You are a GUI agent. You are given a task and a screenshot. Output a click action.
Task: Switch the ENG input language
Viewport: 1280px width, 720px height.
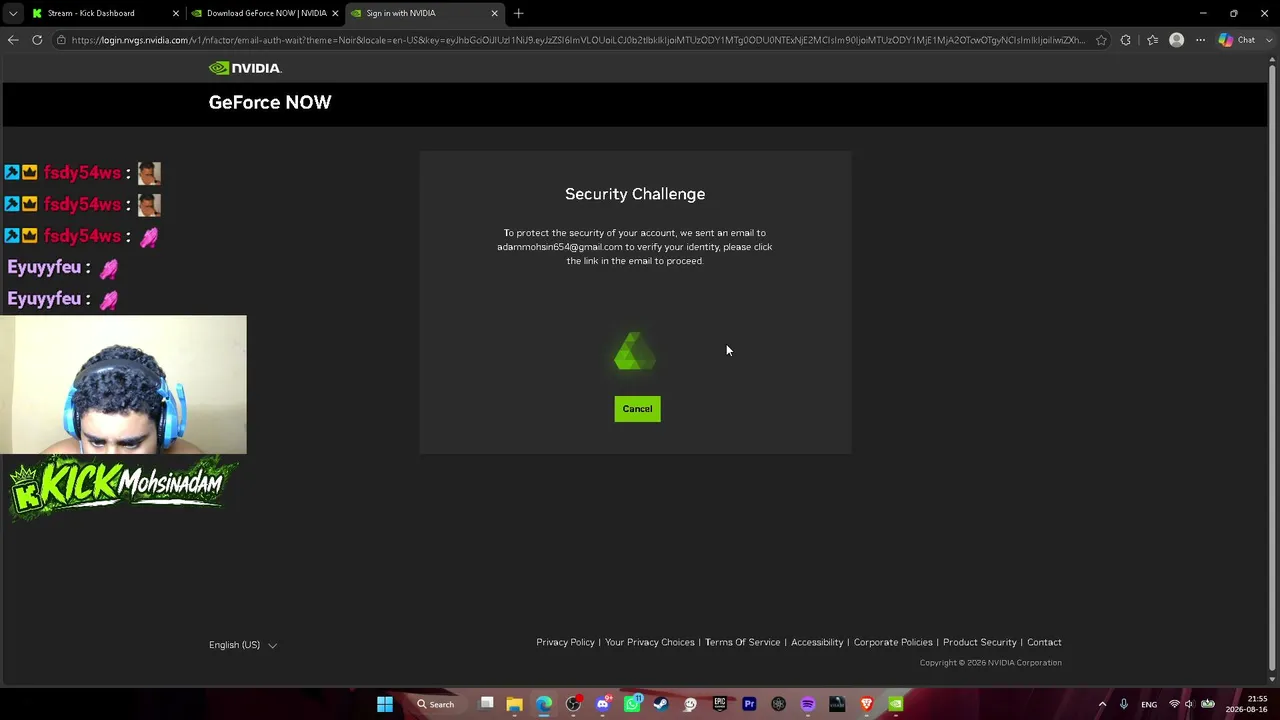pos(1149,704)
